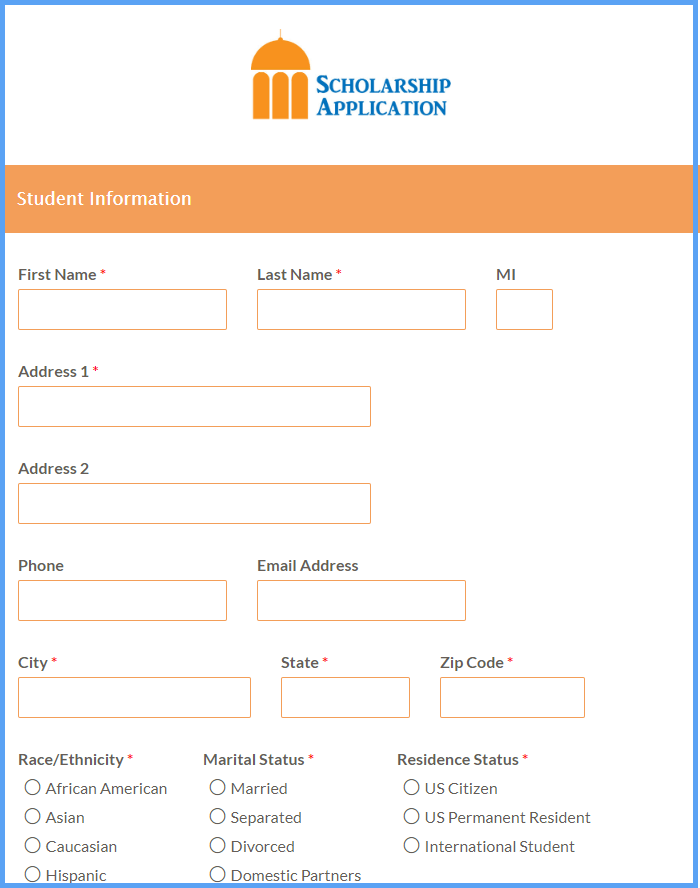This screenshot has height=888, width=700.
Task: Focus the MI middle initial field
Action: point(524,310)
